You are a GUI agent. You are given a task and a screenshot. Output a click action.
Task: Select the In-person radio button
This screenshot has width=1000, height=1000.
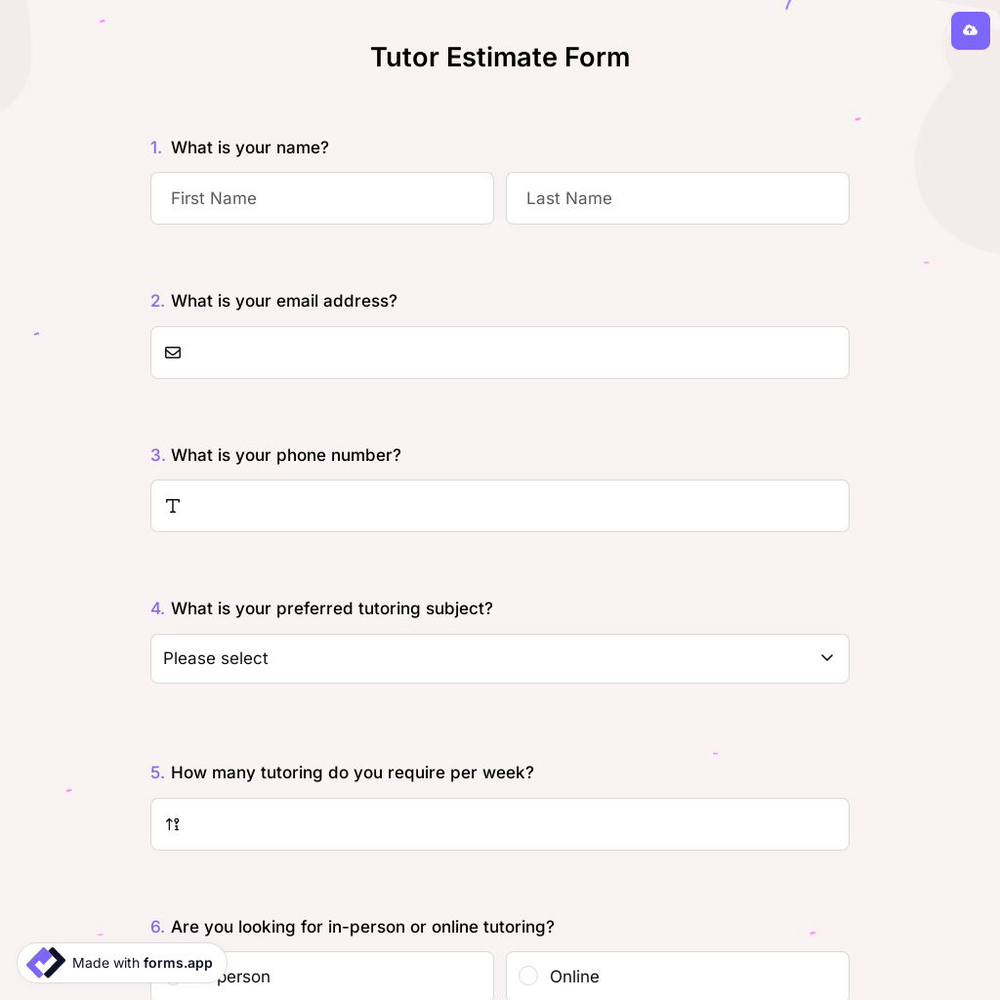172,976
